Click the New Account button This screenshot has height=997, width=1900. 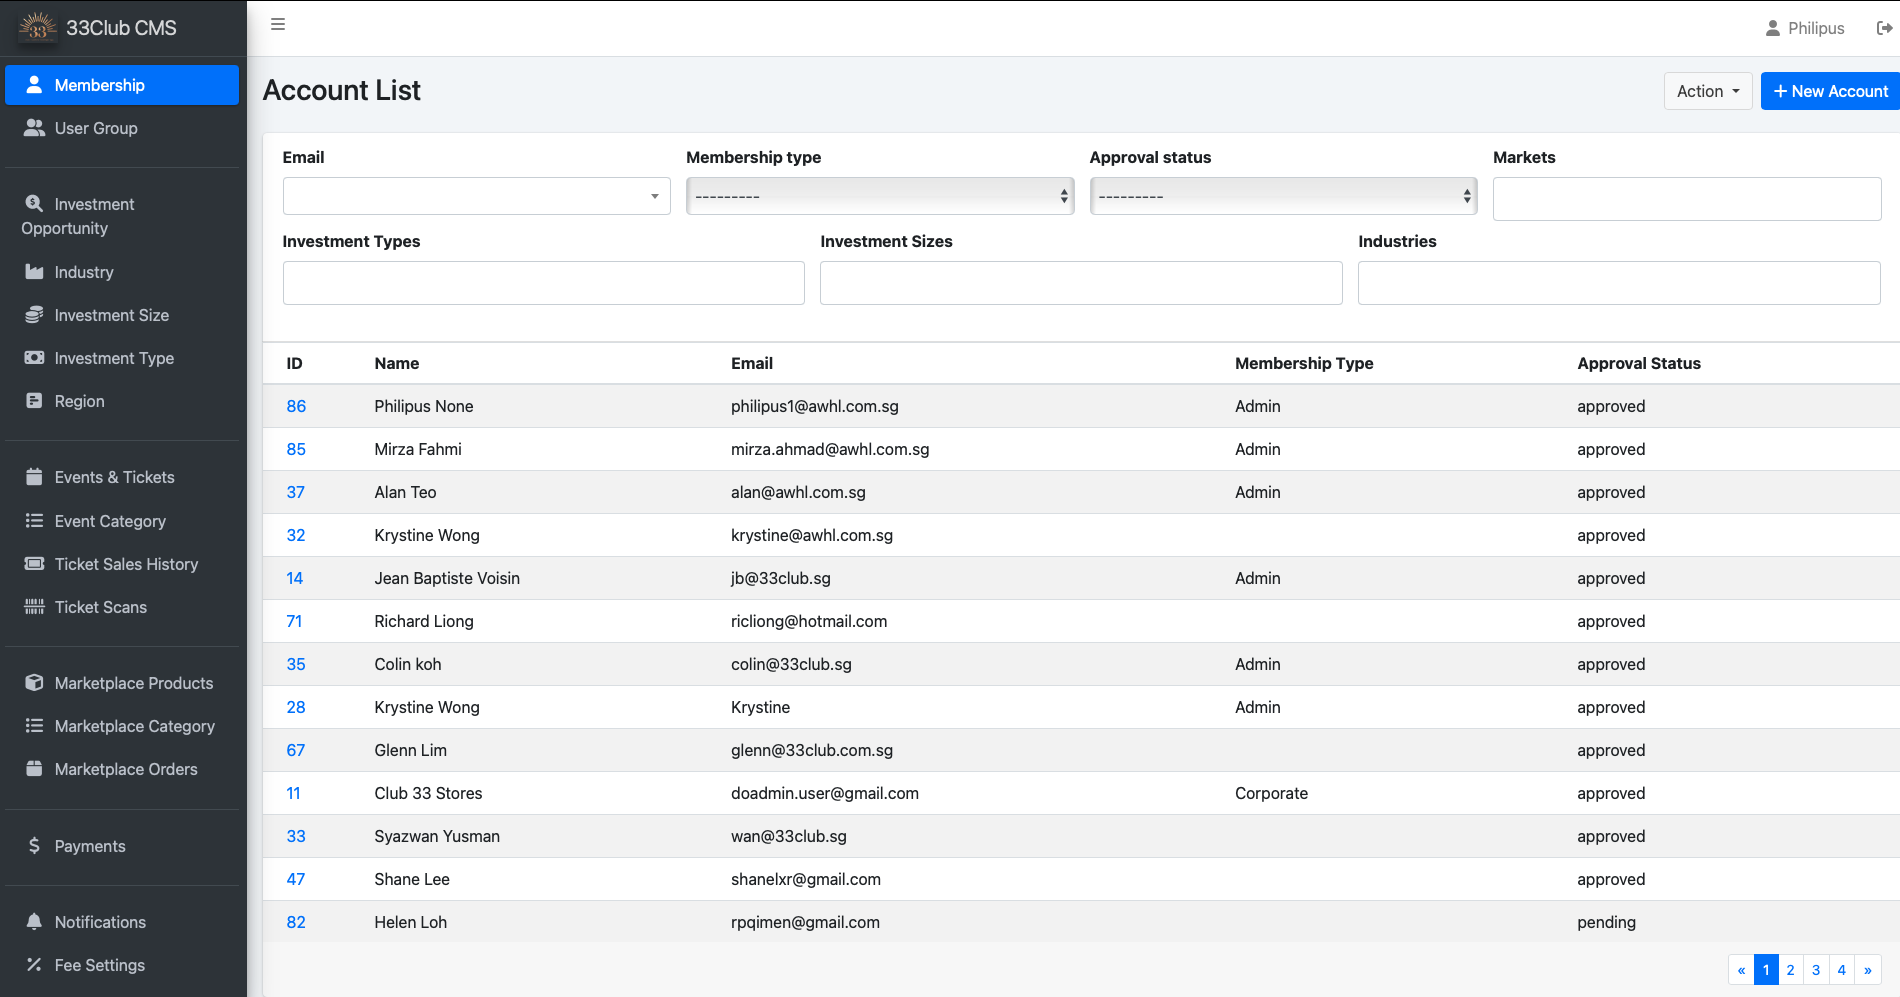1830,91
